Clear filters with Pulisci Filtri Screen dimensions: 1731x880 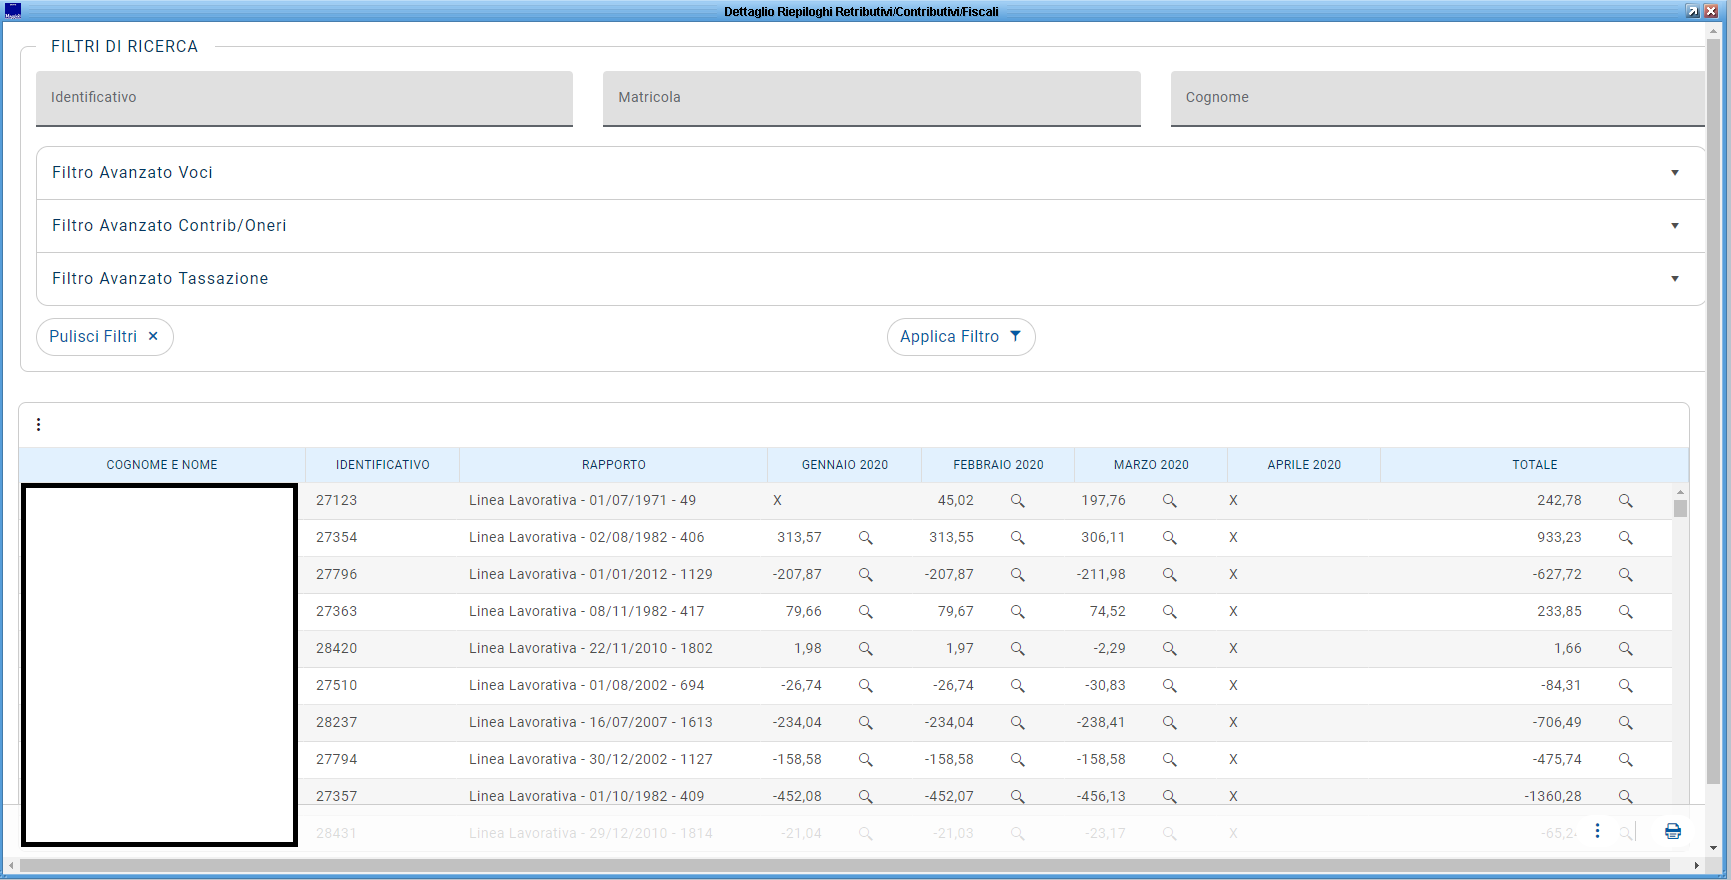point(104,337)
